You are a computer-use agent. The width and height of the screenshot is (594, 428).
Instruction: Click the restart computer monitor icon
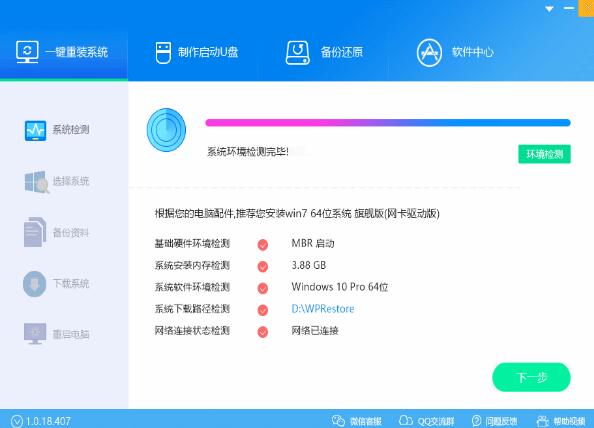click(35, 334)
